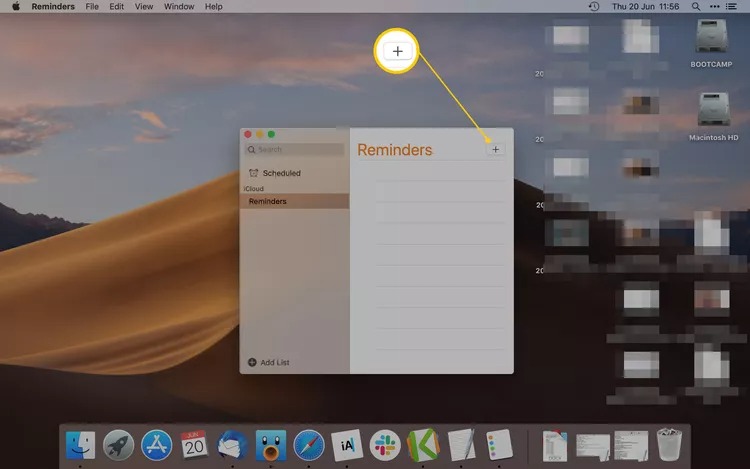Screen dimensions: 750x469
Task: Click the alarm clock icon beside Scheduled
Action: click(254, 173)
